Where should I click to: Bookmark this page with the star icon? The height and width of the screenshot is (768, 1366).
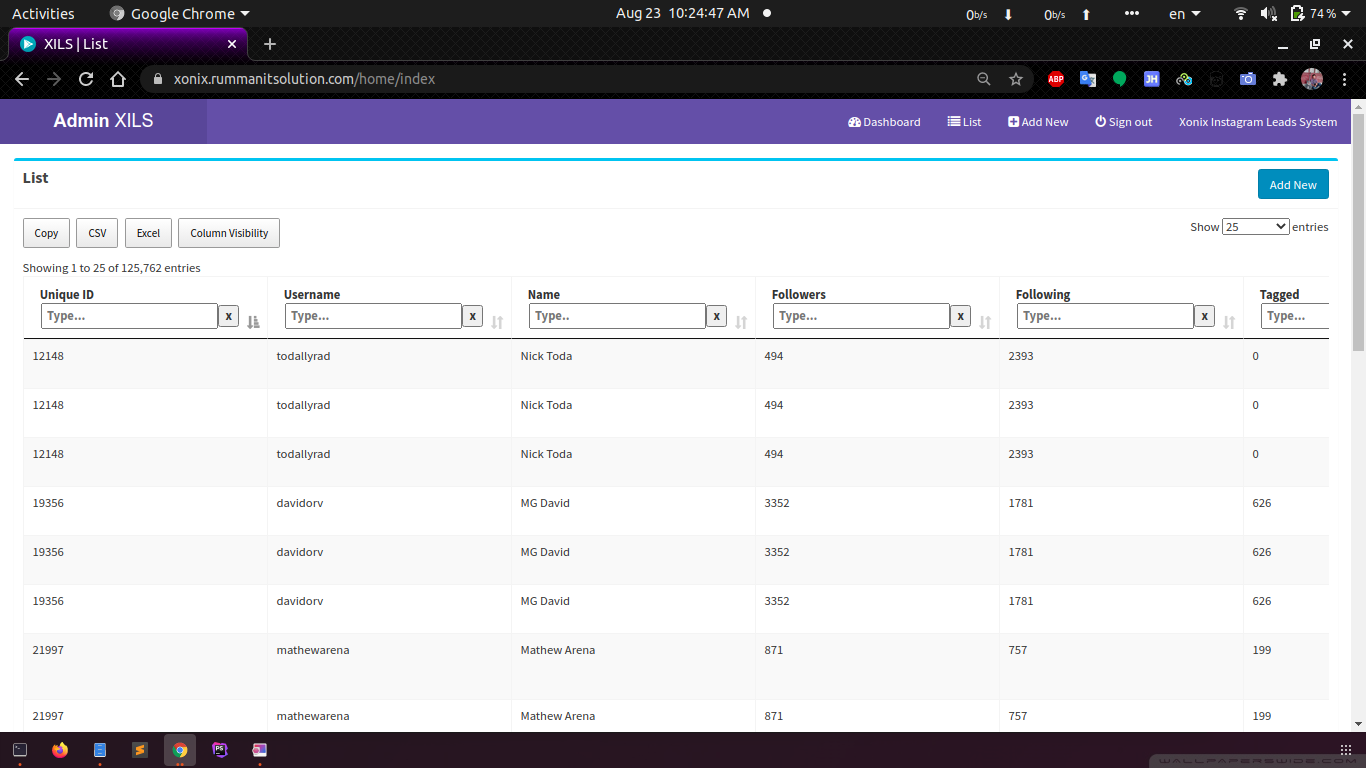coord(1016,79)
